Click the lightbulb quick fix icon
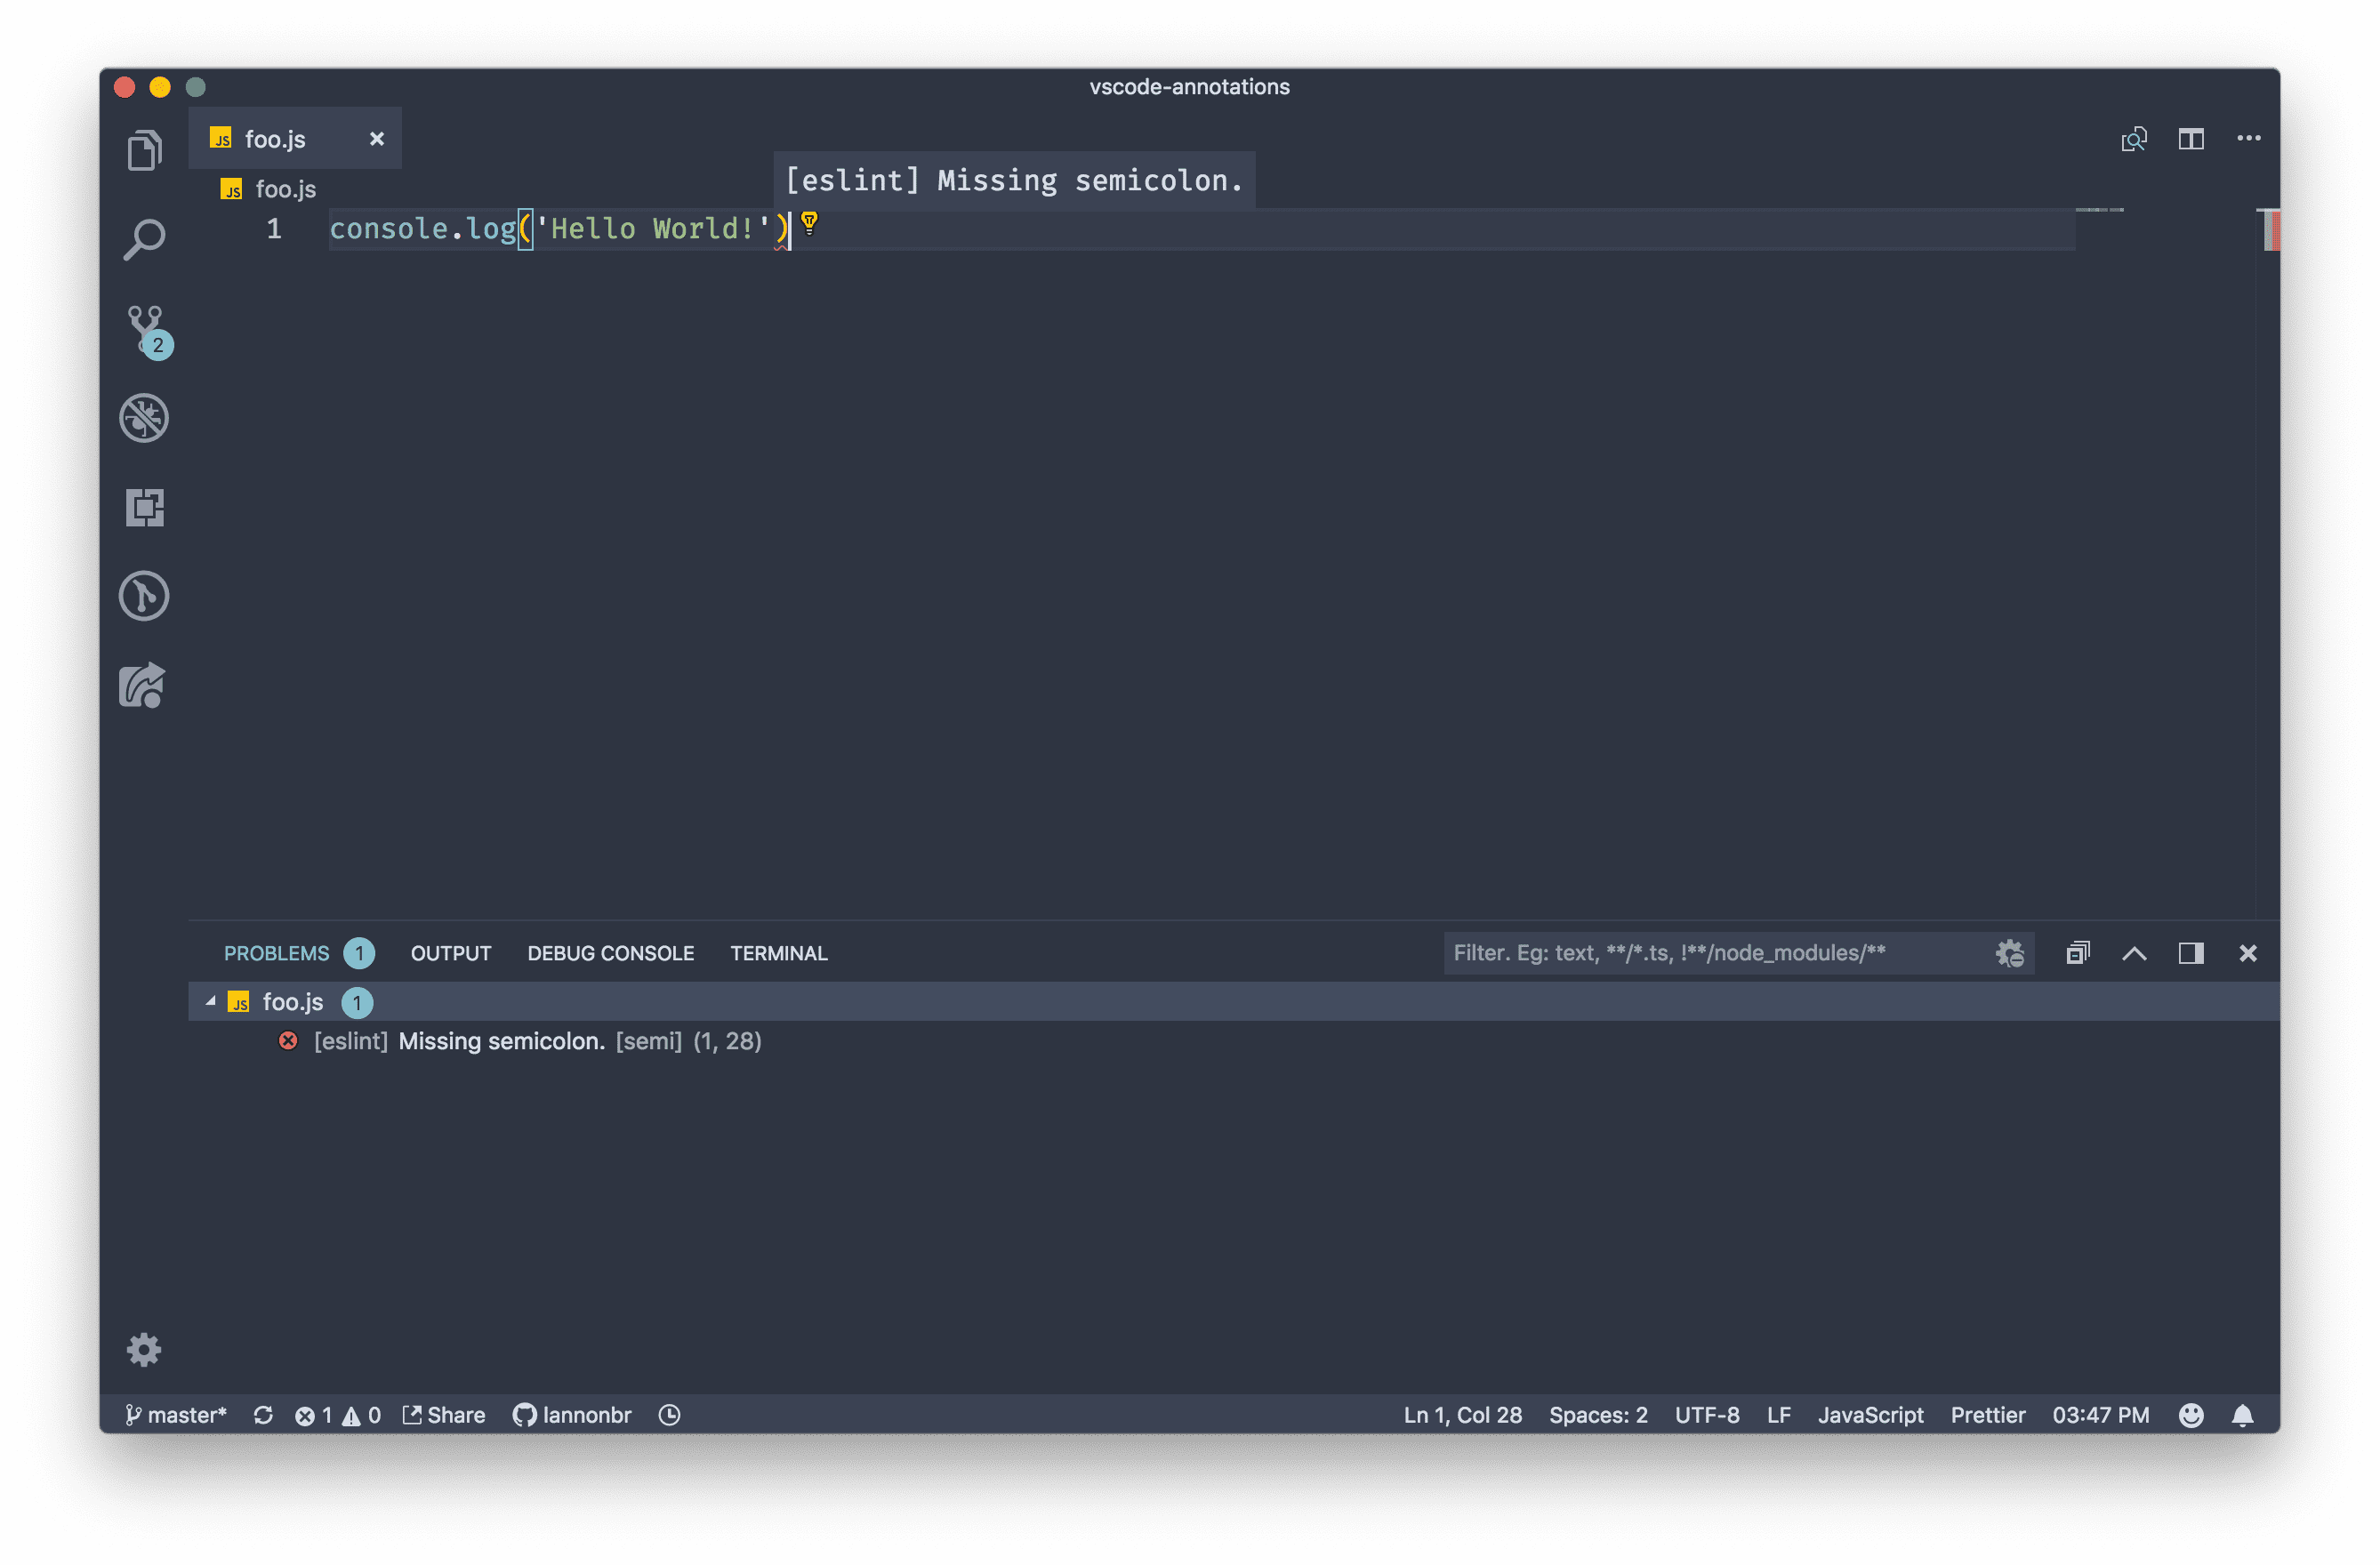The height and width of the screenshot is (1565, 2380). 809,223
